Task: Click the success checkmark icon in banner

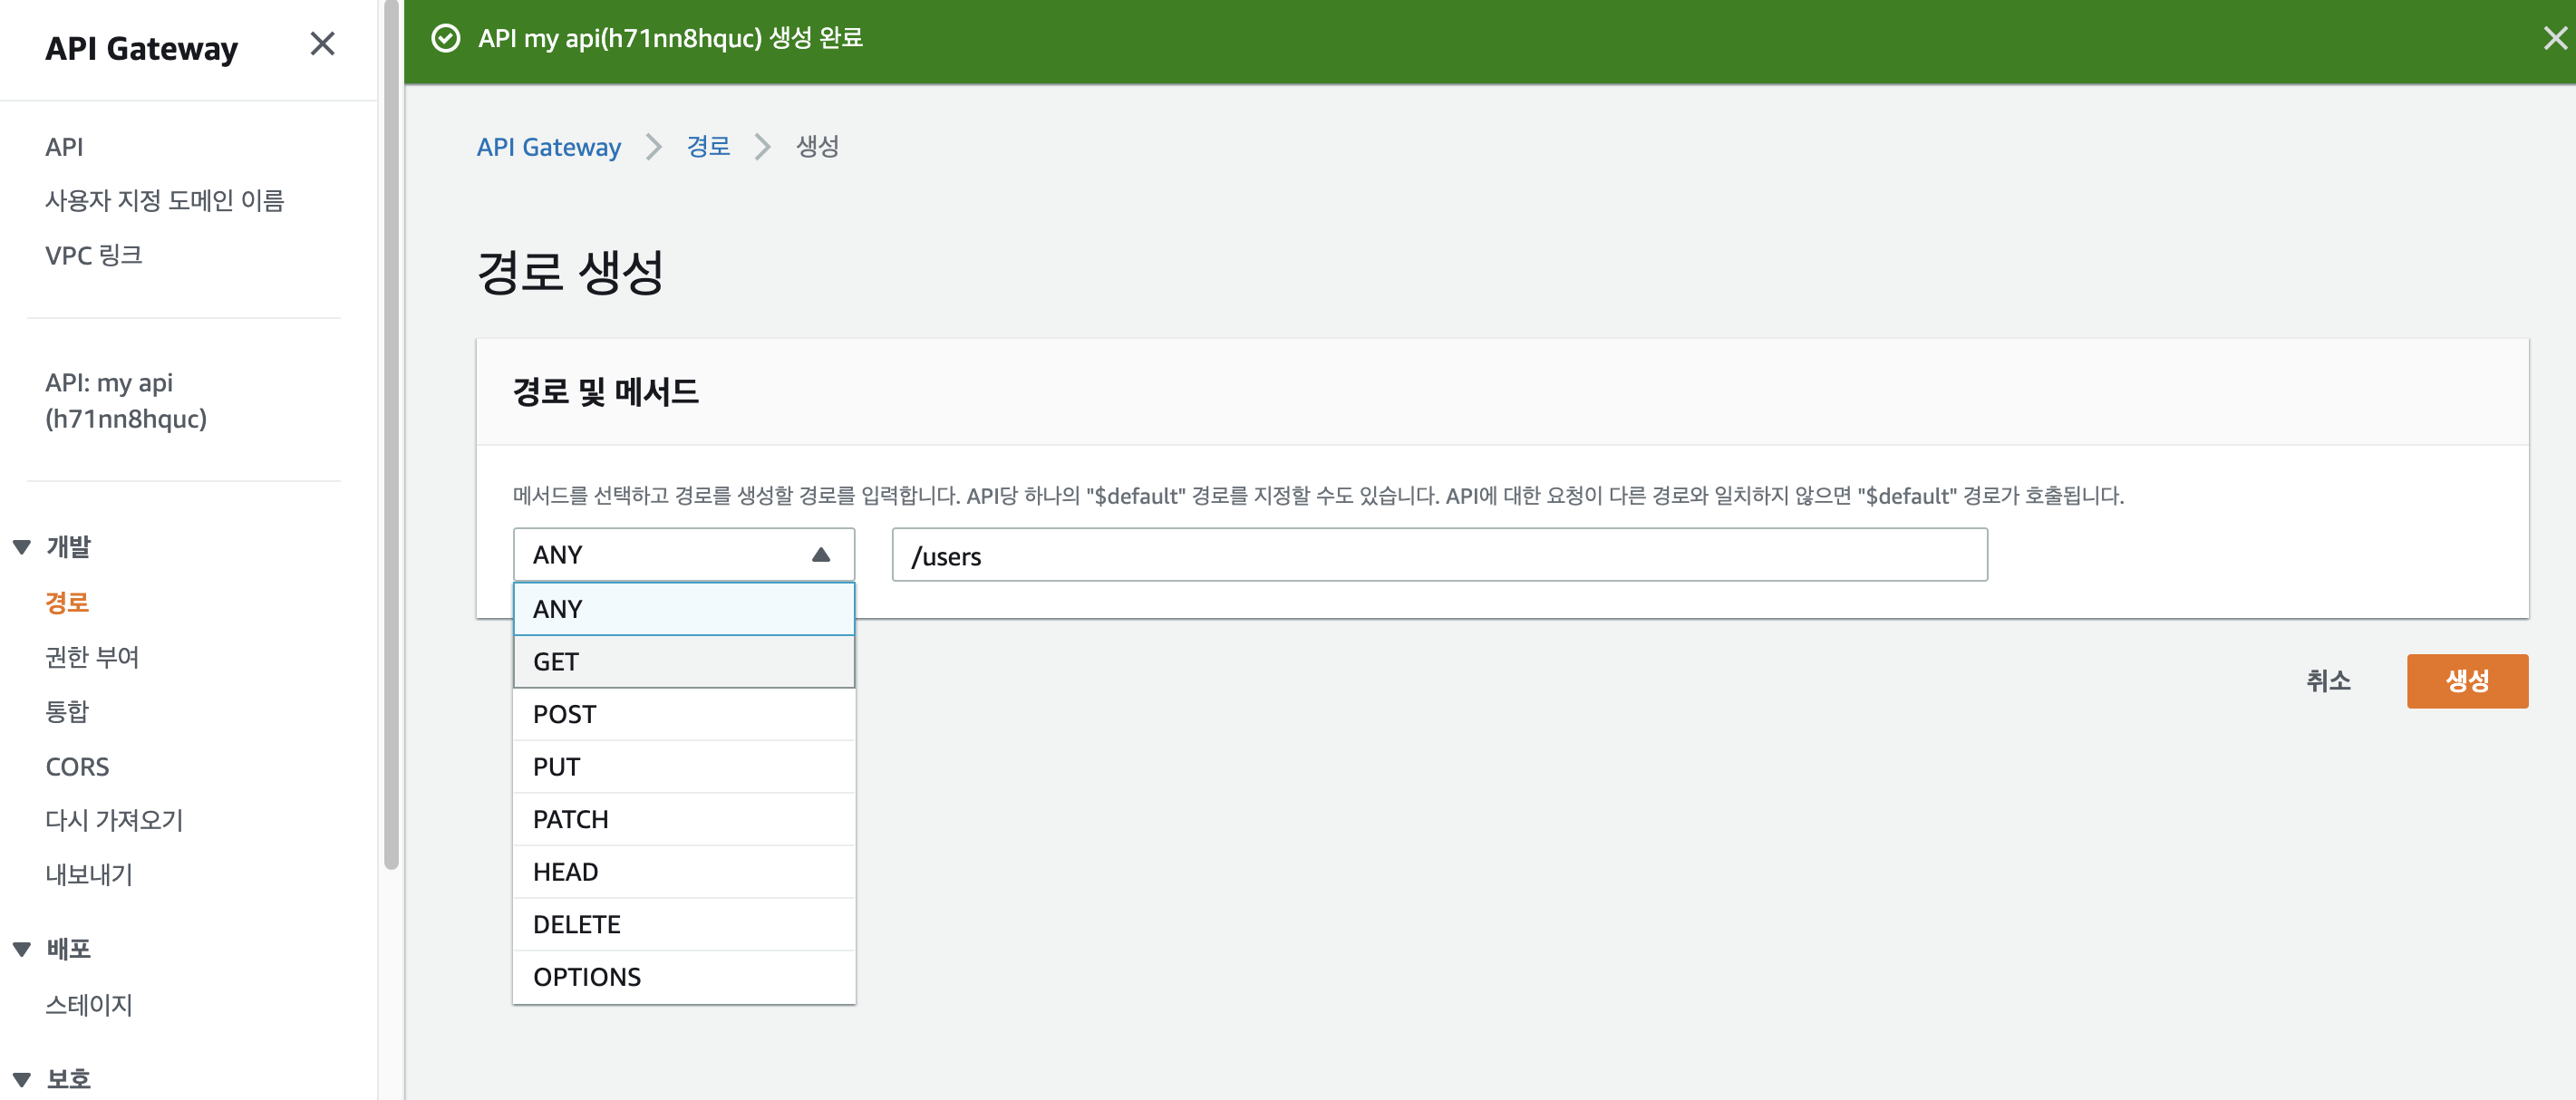Action: coord(445,38)
